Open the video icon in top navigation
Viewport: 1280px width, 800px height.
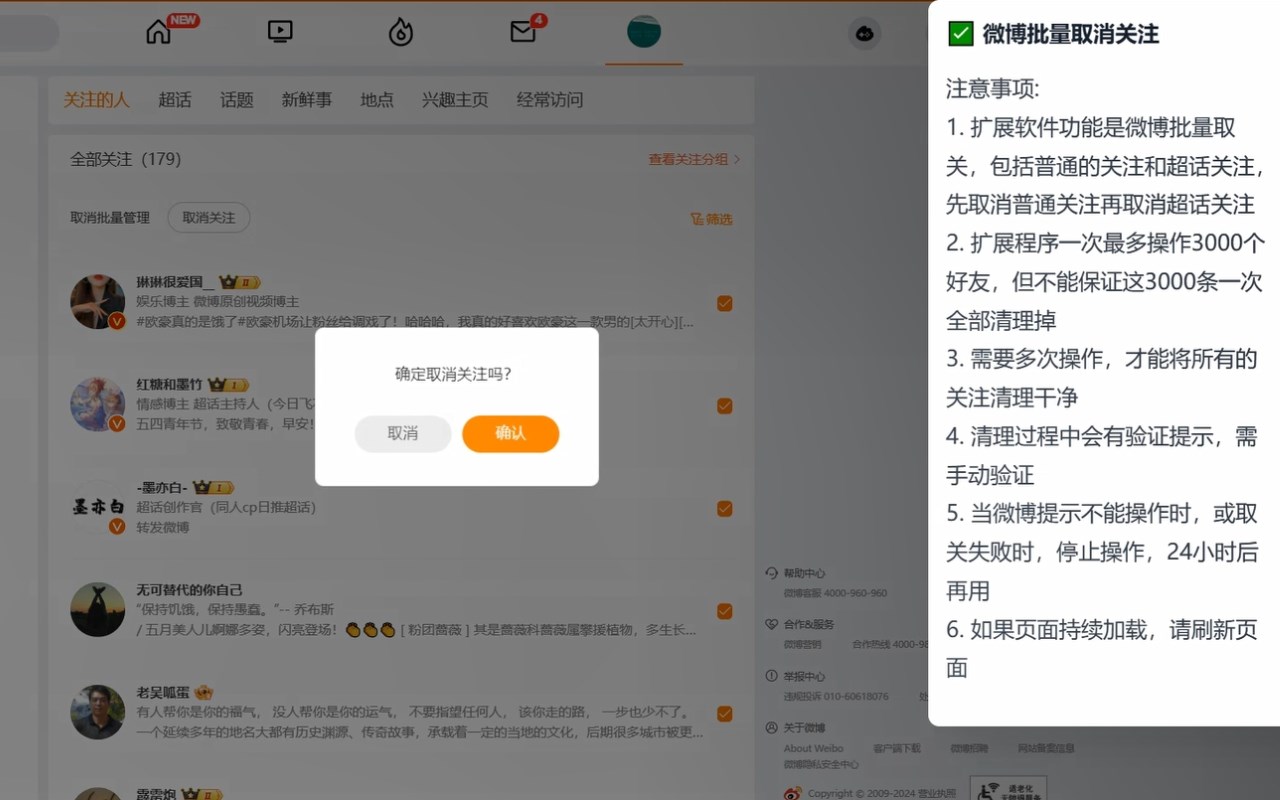click(280, 32)
